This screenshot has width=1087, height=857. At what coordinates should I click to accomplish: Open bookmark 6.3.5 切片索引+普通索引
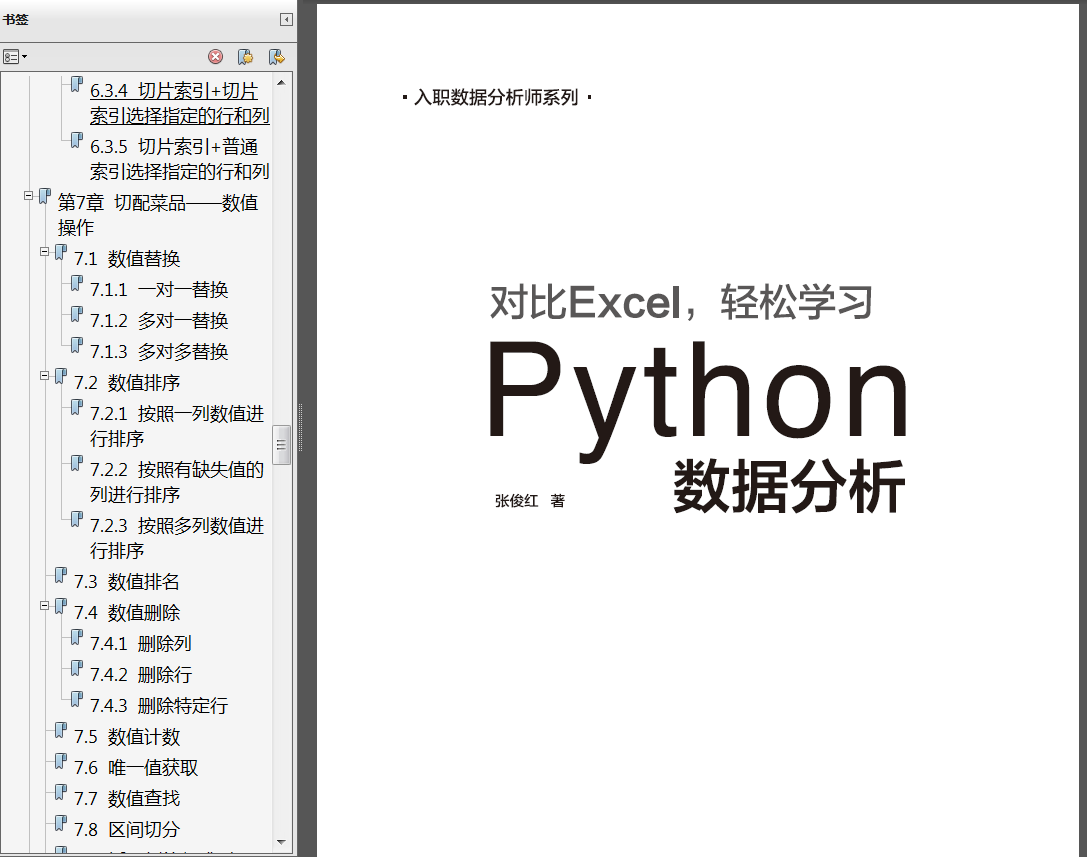click(180, 159)
